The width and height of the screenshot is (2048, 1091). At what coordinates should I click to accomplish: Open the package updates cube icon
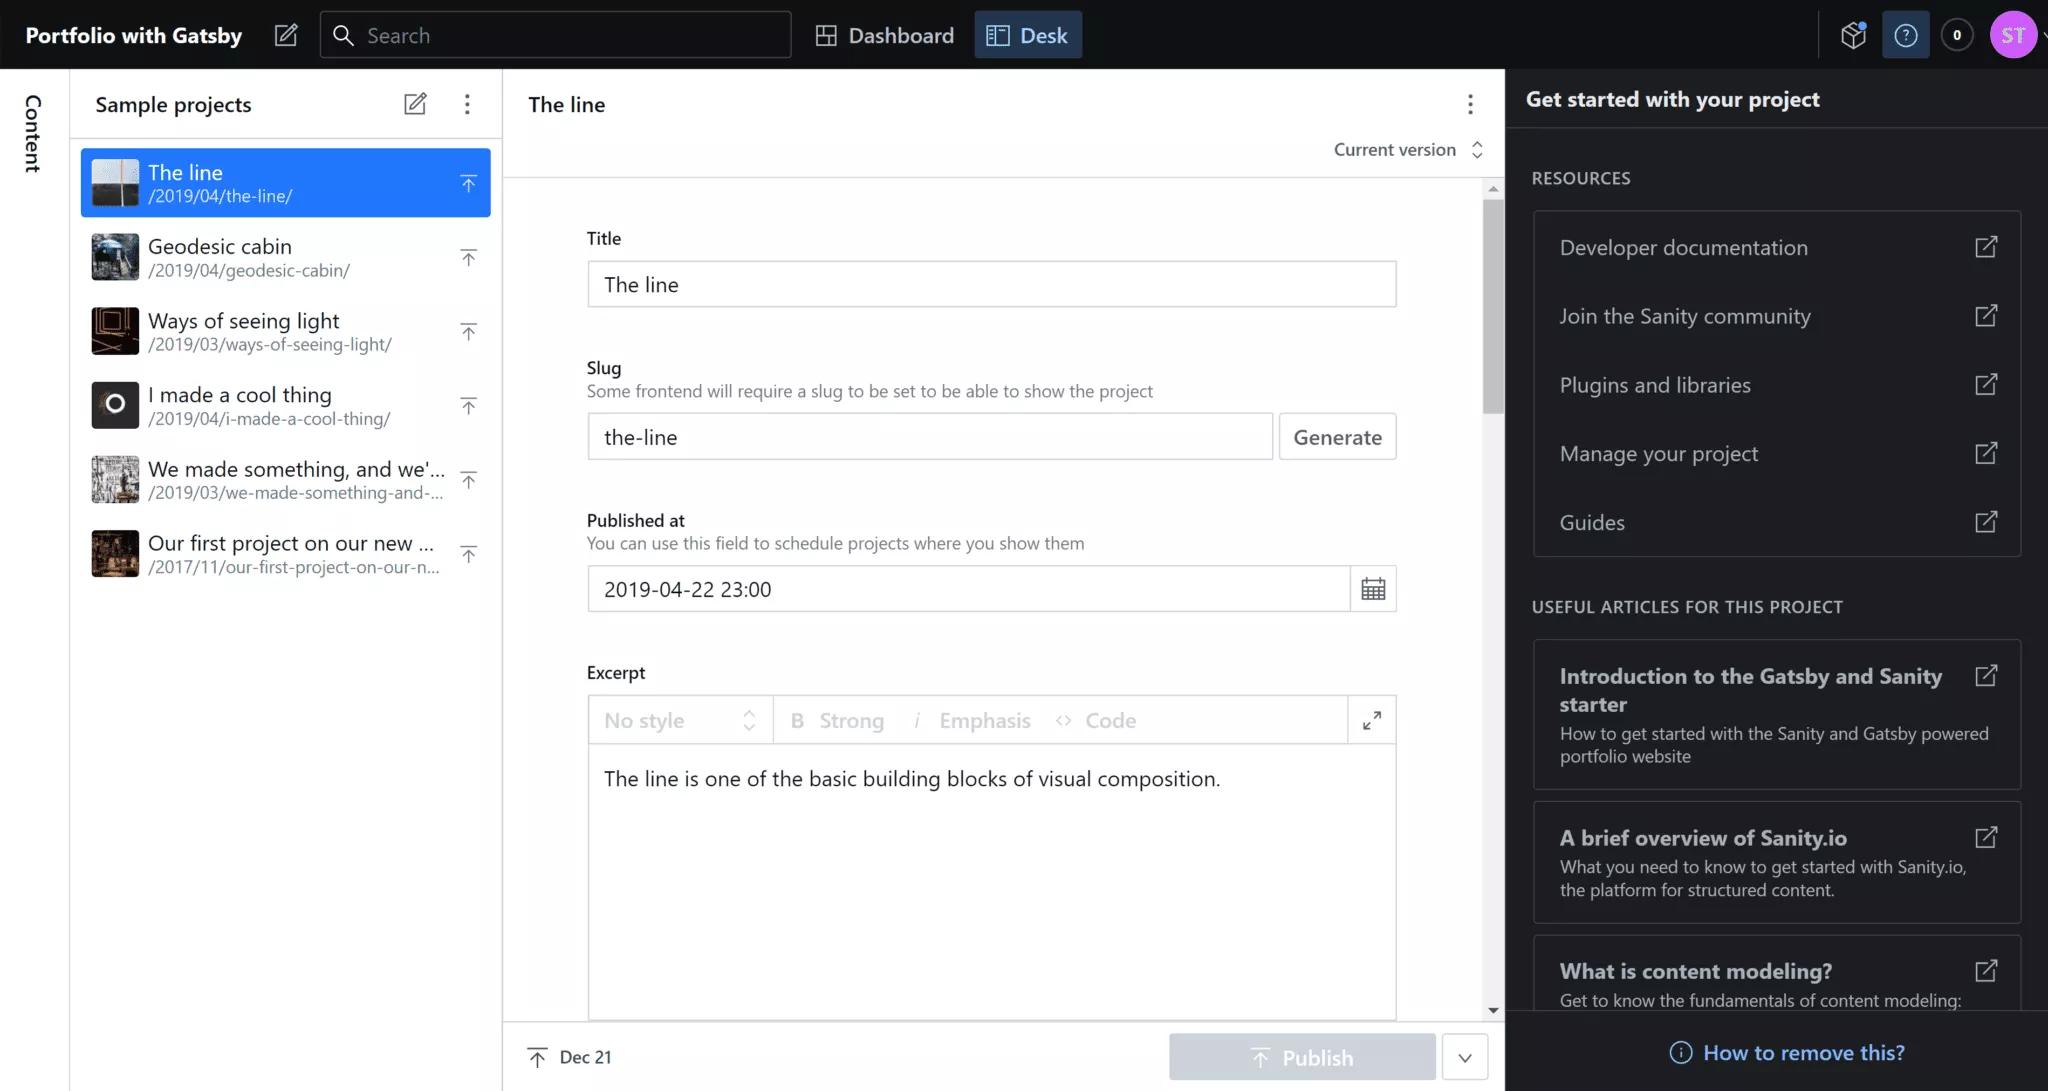pos(1853,35)
